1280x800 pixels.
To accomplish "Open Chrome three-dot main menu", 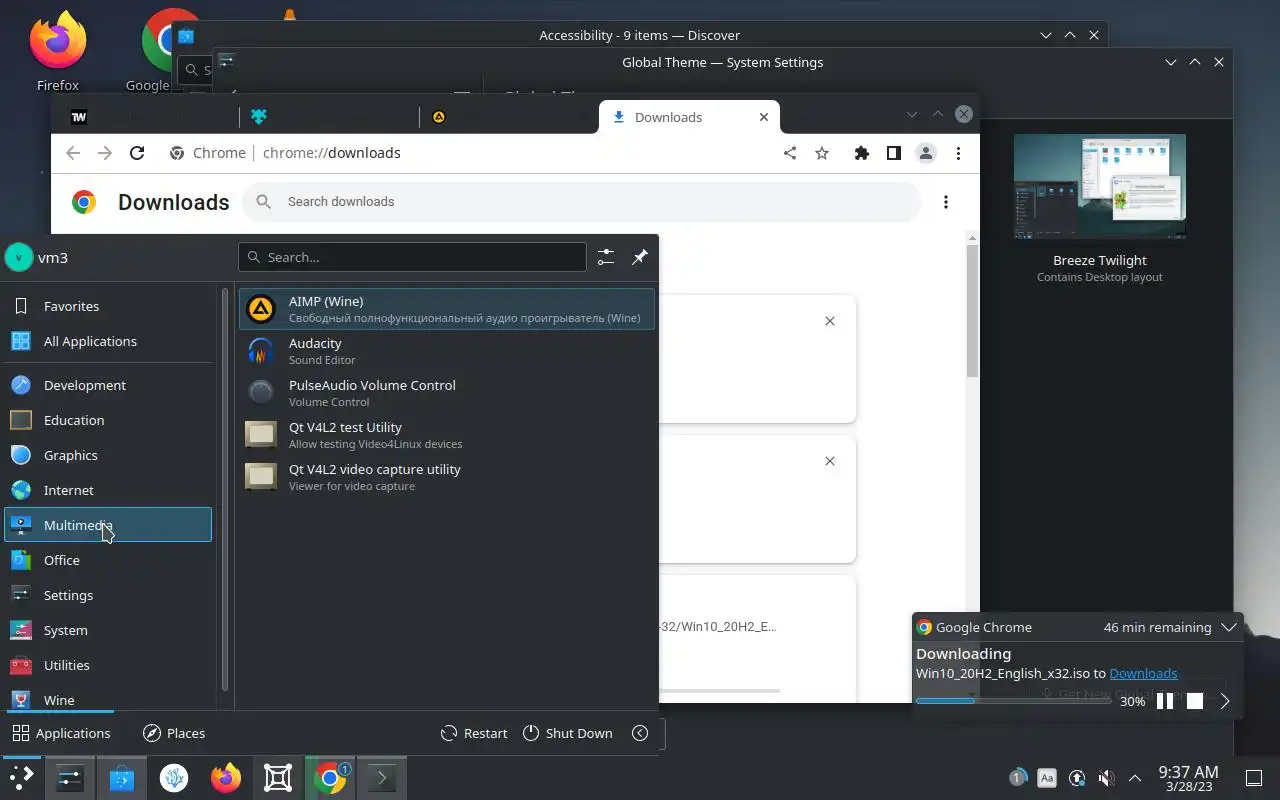I will pos(958,153).
